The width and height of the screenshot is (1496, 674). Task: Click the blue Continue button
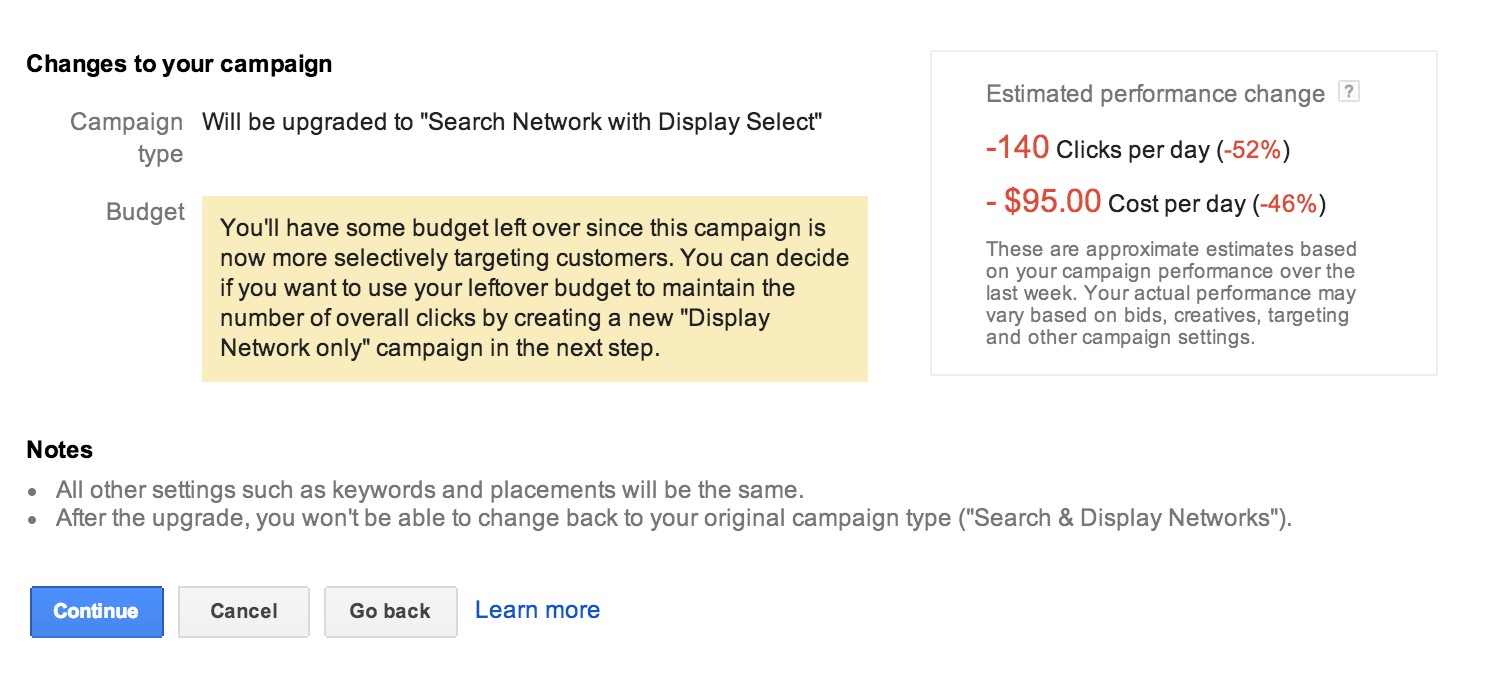[x=96, y=611]
